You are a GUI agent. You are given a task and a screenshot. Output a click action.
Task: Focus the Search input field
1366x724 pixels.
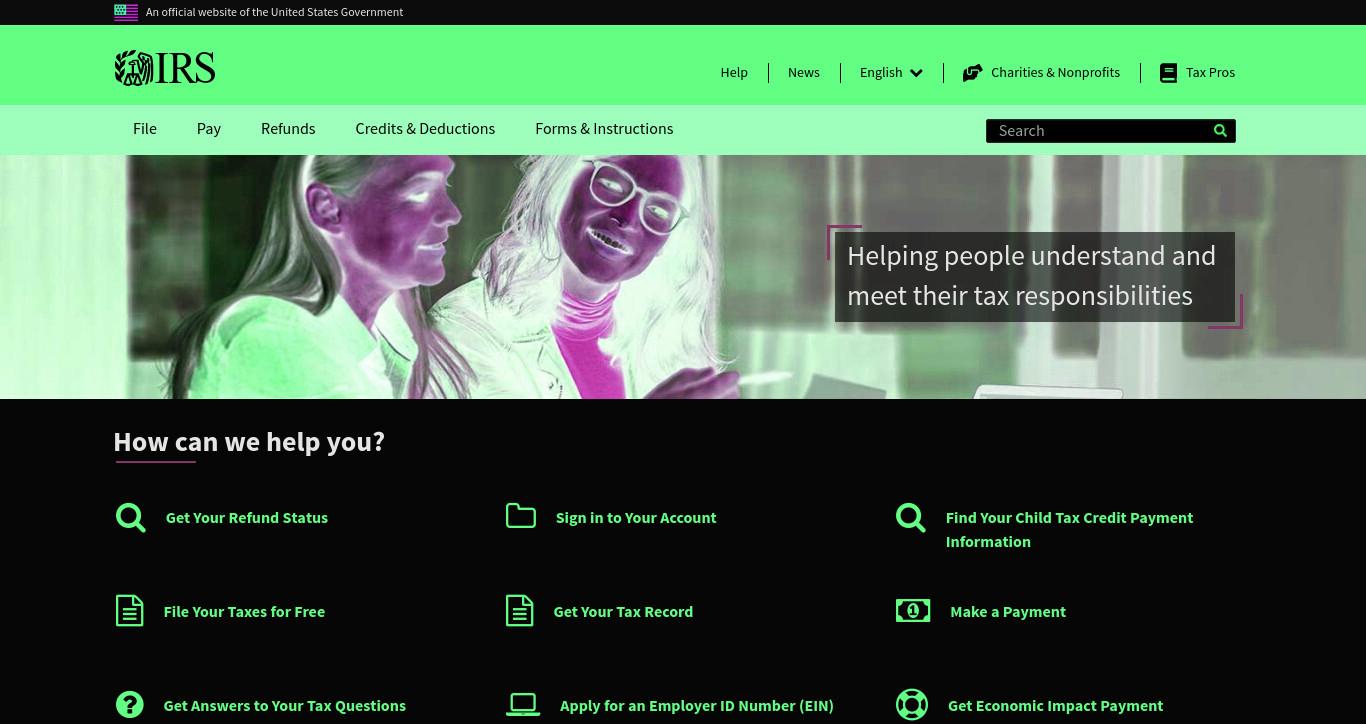coord(1100,131)
